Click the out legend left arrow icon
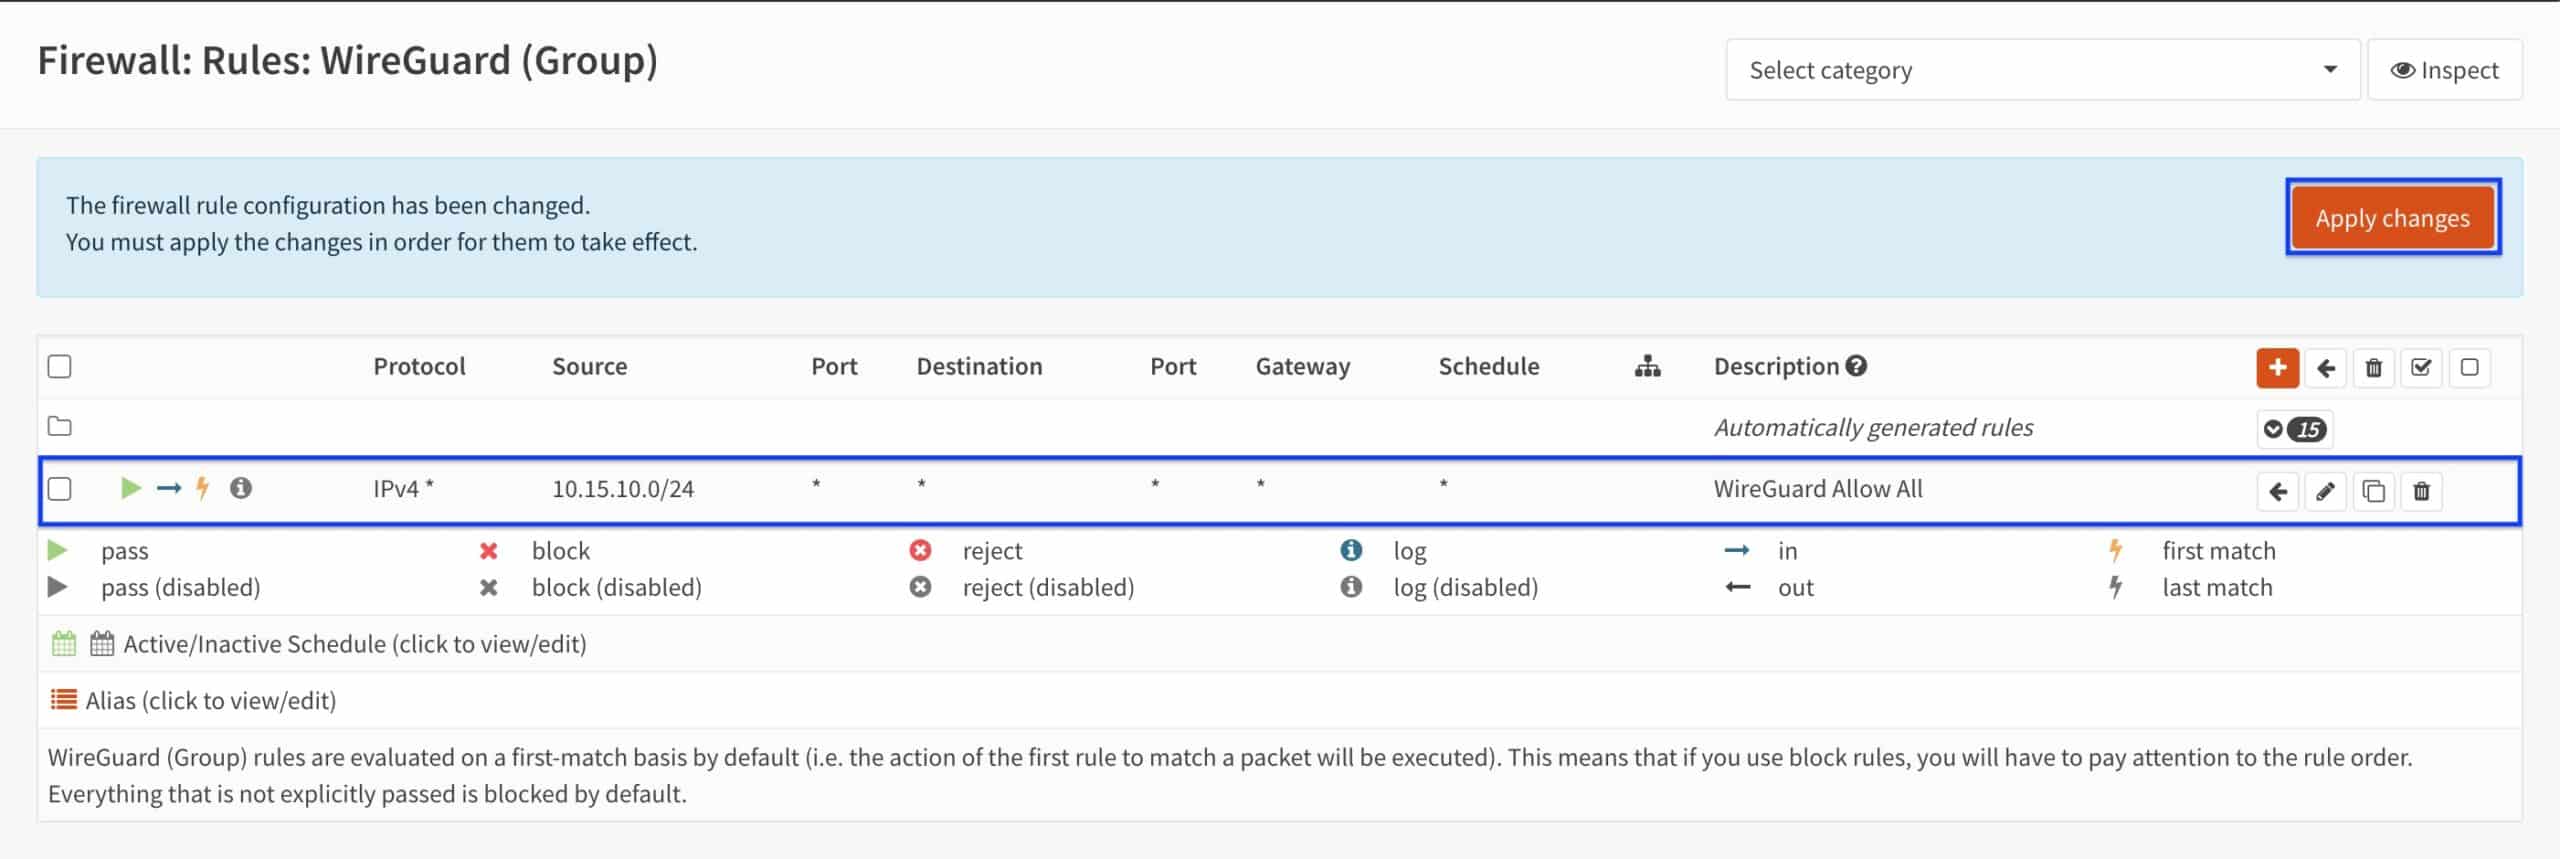Screen dimensions: 2560x859 pyautogui.click(x=1737, y=587)
